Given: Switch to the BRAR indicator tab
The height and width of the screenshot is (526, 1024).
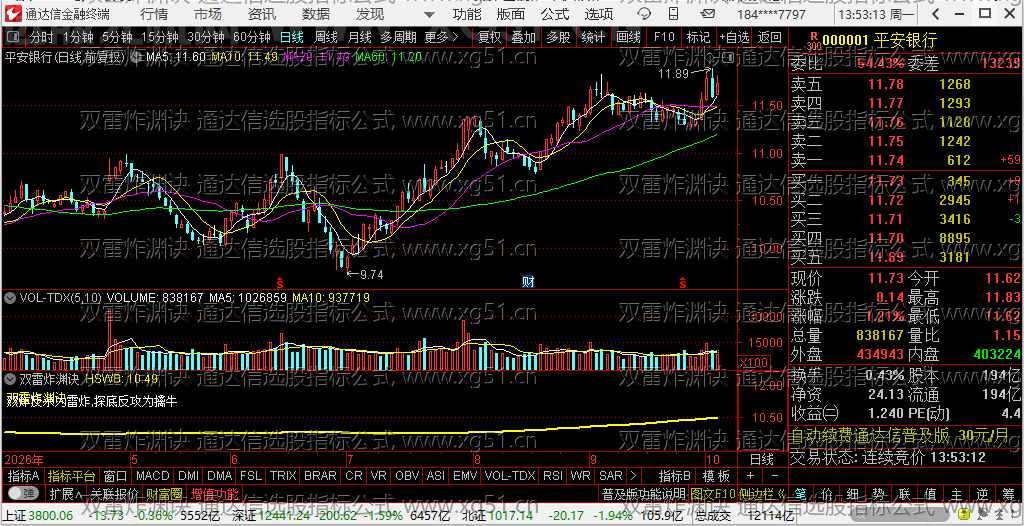Looking at the screenshot, I should pyautogui.click(x=320, y=475).
